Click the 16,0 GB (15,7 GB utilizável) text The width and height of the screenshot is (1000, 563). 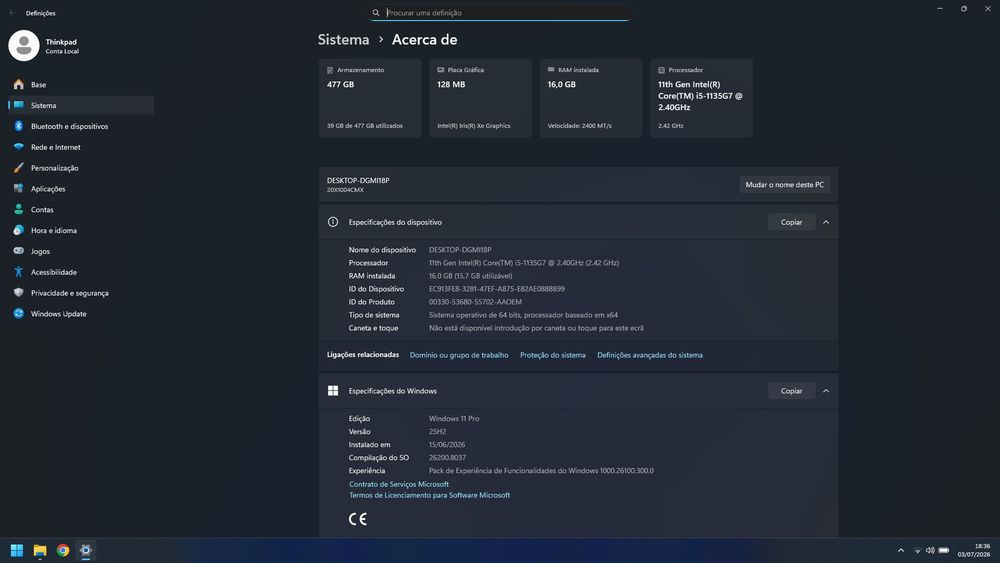[471, 276]
